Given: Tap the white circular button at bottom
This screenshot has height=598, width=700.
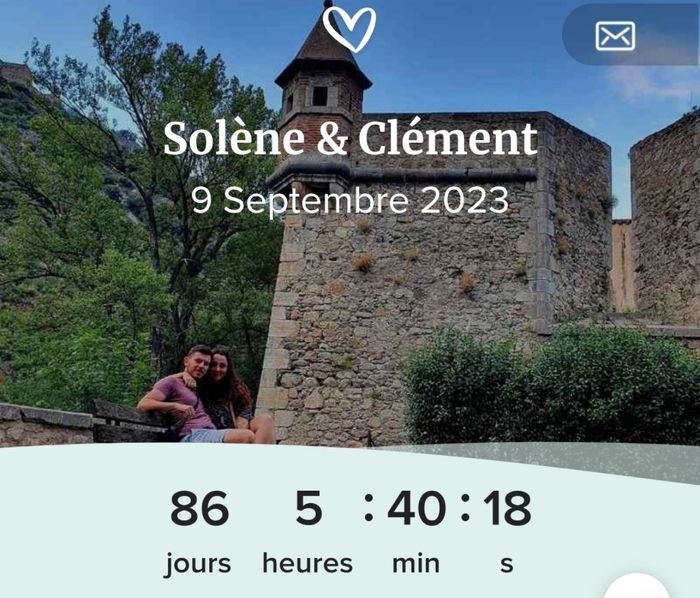Looking at the screenshot, I should pyautogui.click(x=637, y=586).
